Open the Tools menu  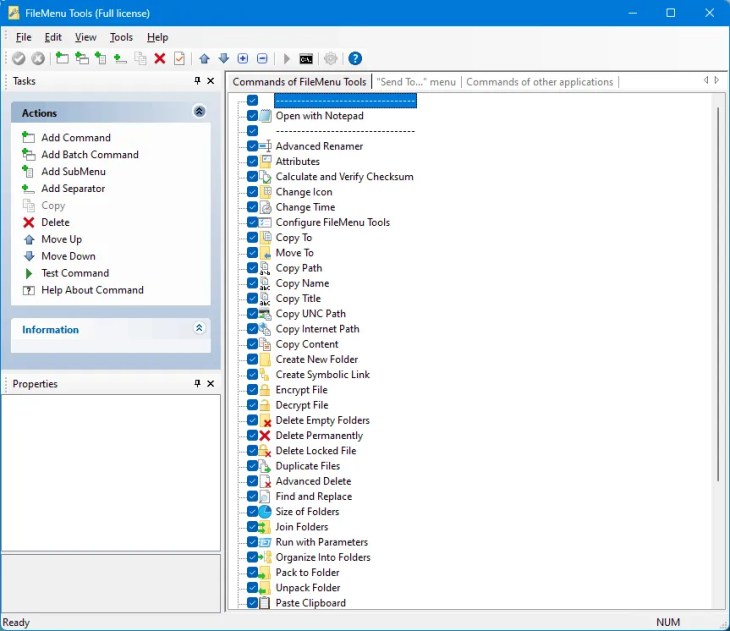[121, 37]
